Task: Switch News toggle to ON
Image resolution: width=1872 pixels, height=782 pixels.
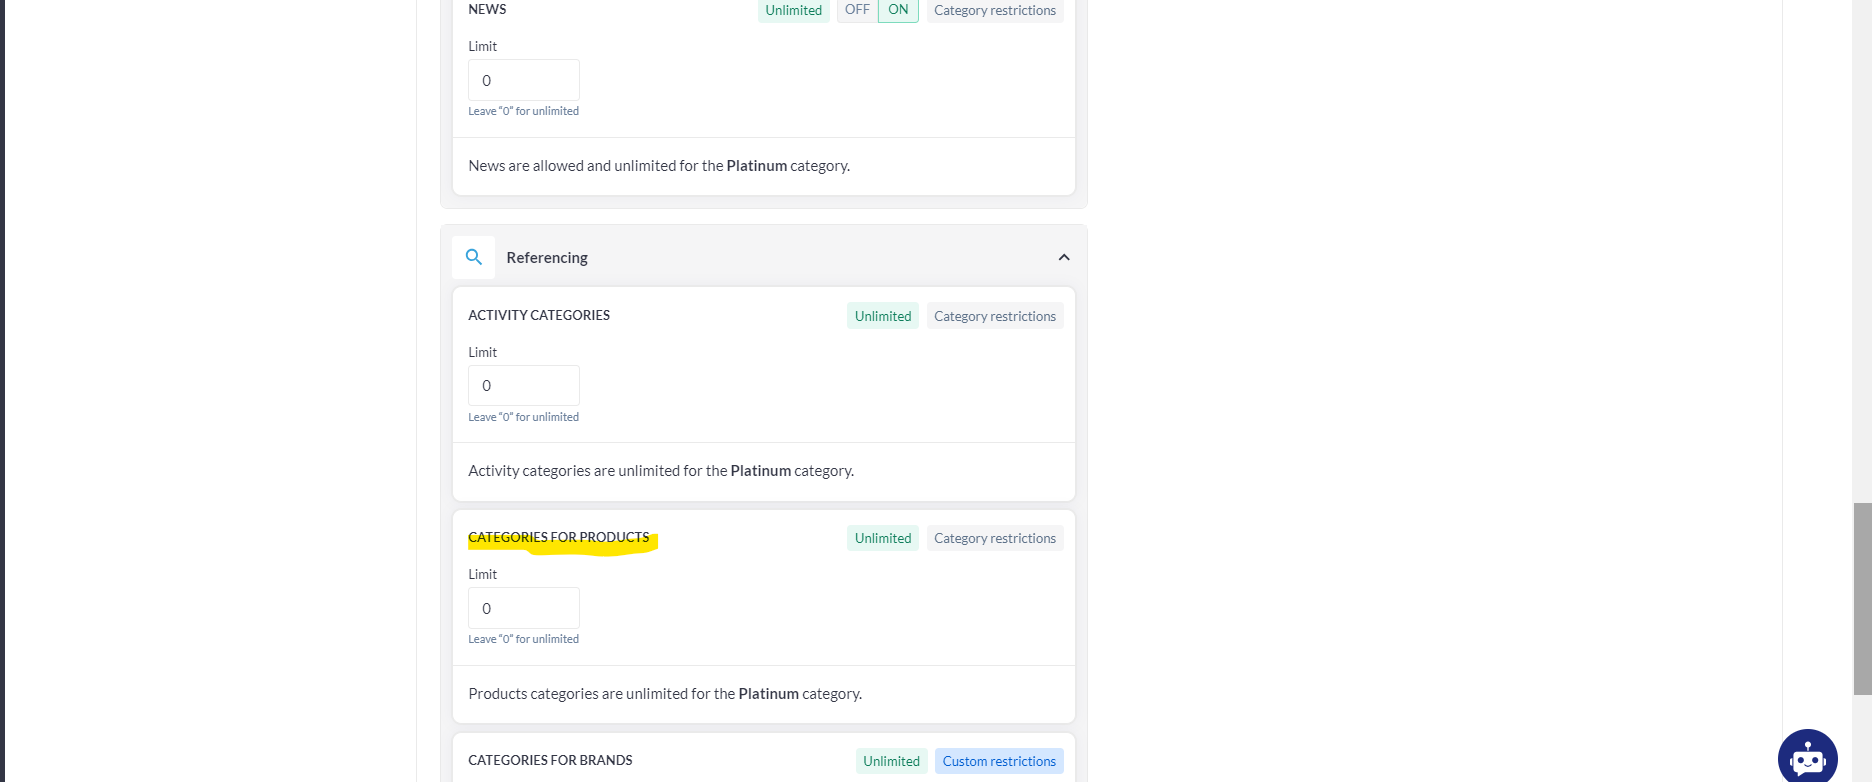Action: coord(898,10)
